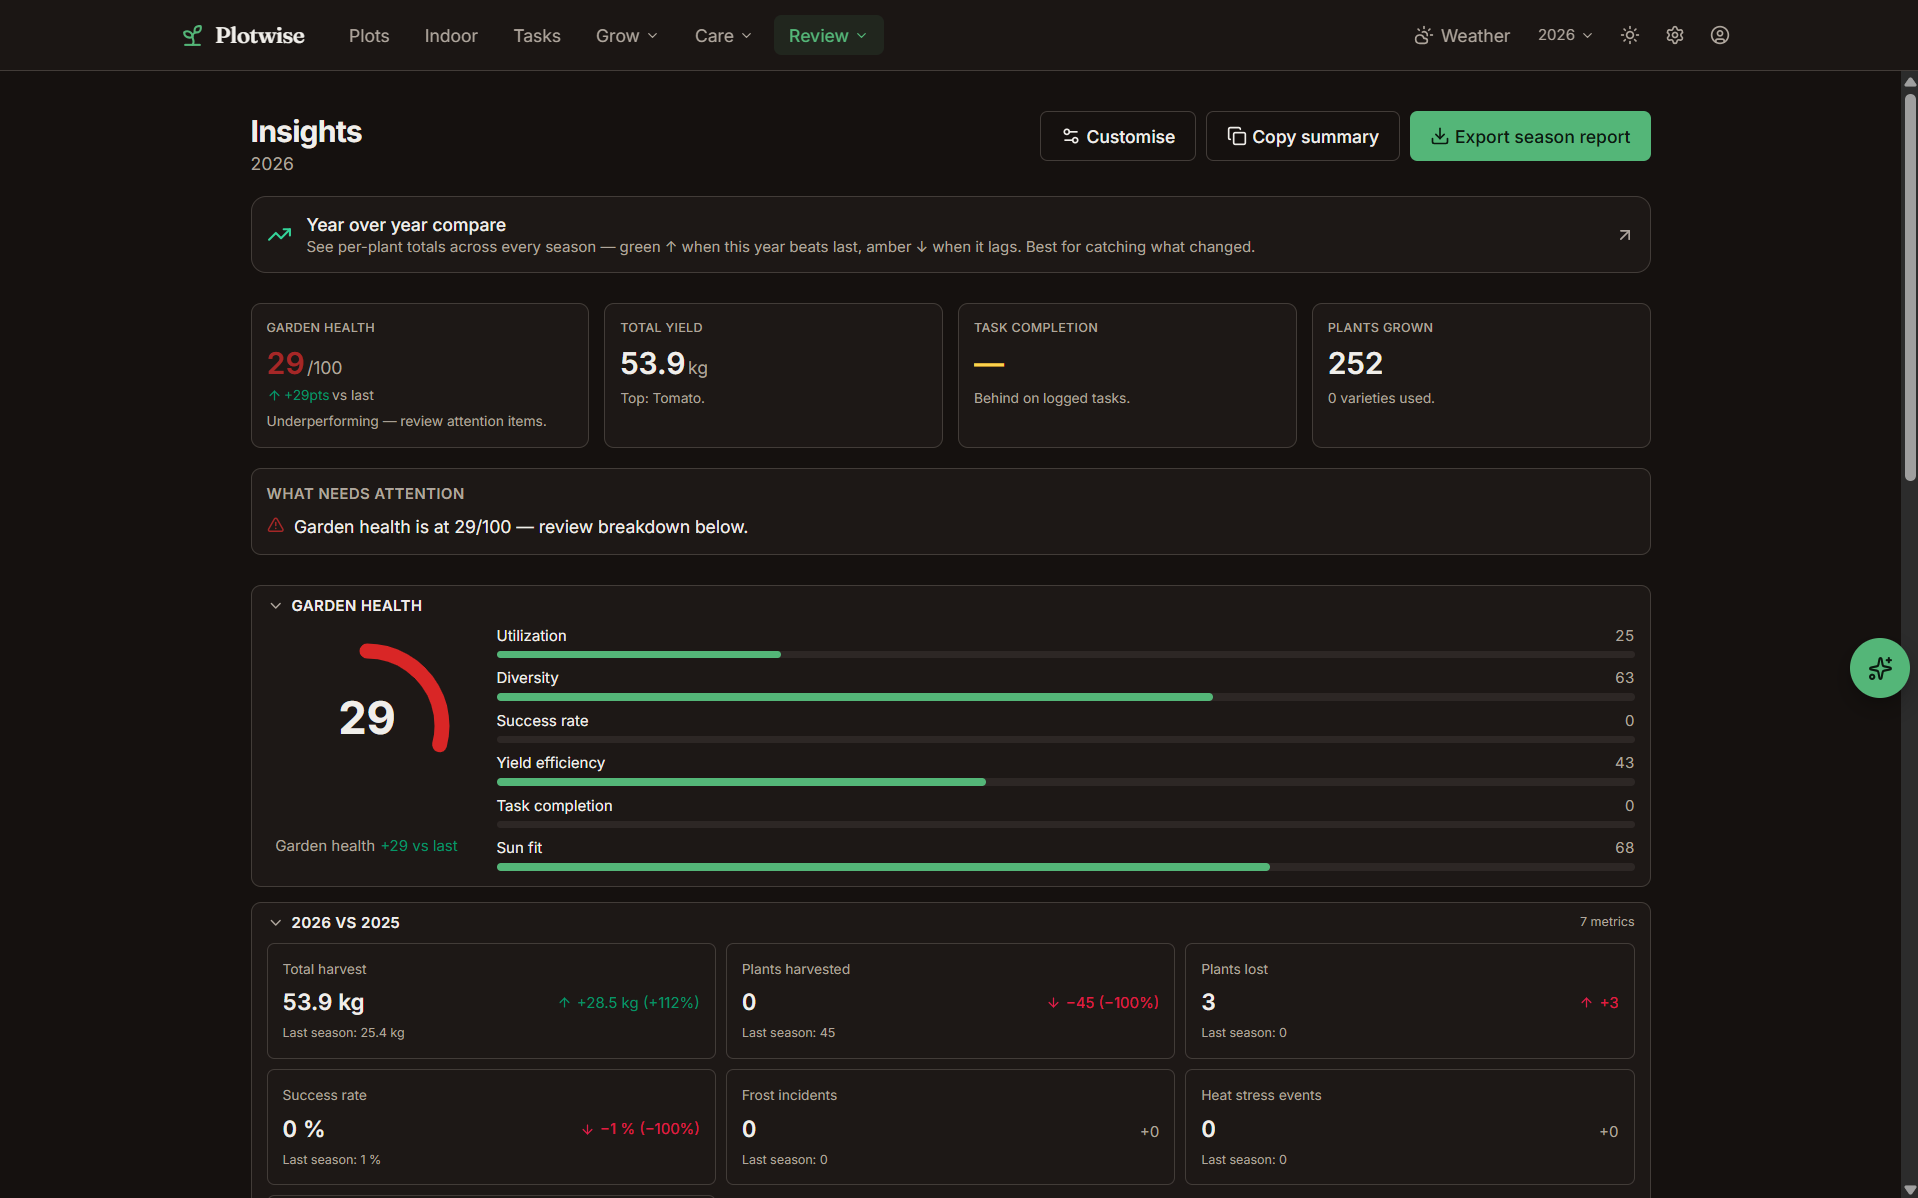Open the Review dropdown menu
The image size is (1918, 1198).
(x=828, y=36)
